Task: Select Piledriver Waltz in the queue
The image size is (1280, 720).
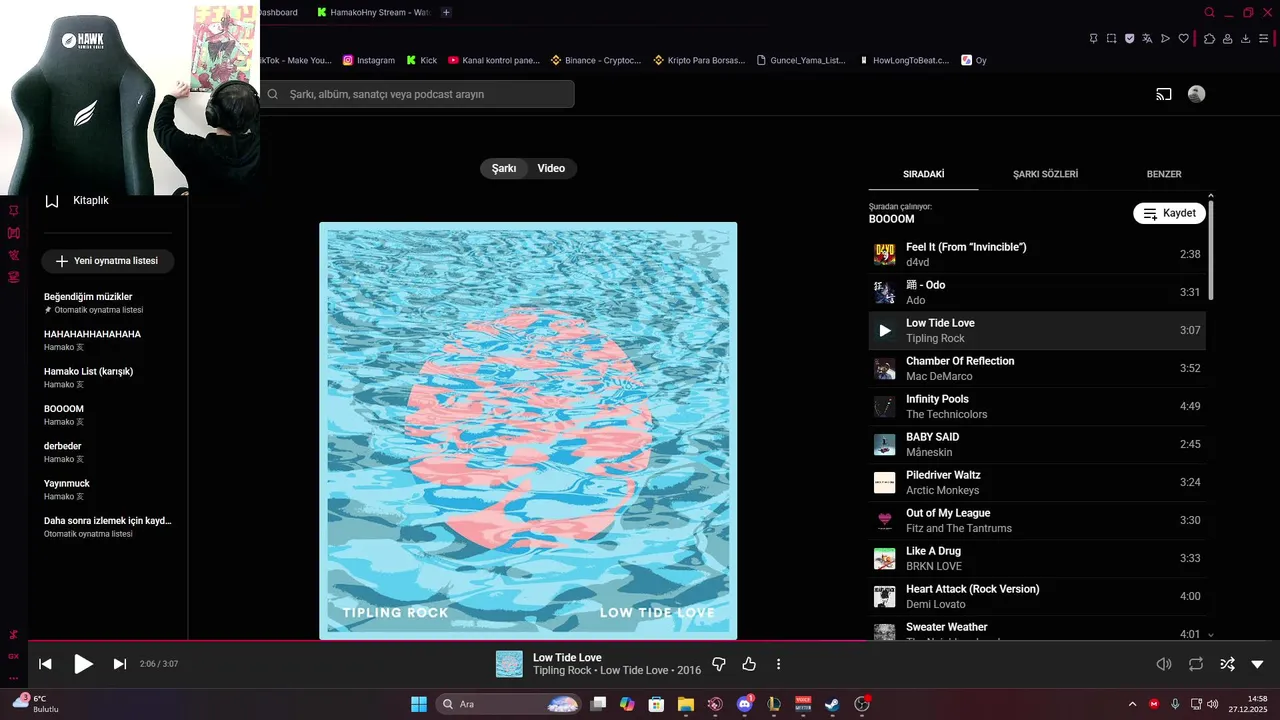Action: coord(1037,482)
